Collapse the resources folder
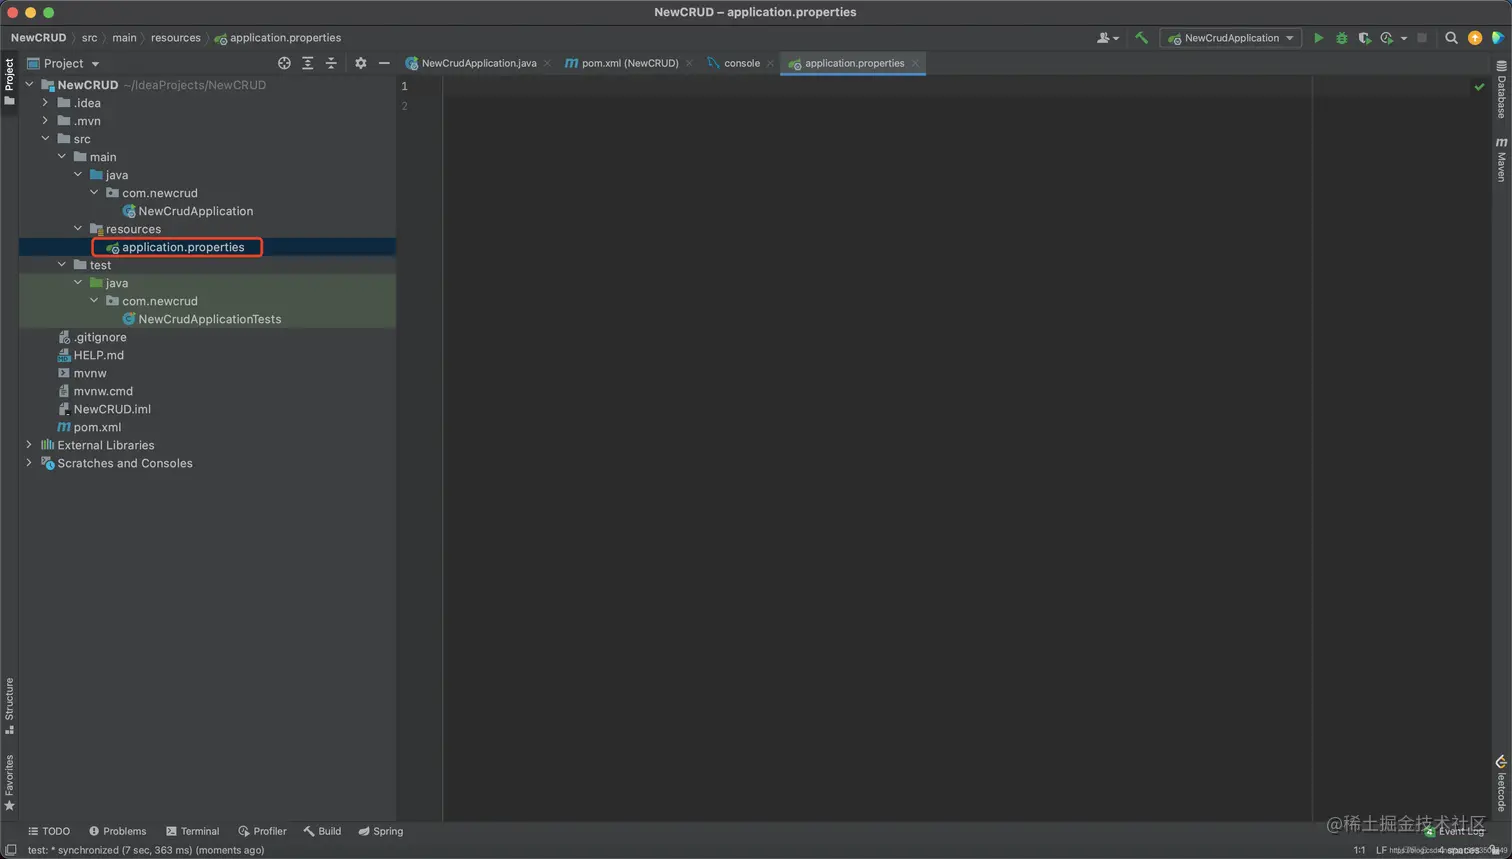The width and height of the screenshot is (1512, 859). (x=78, y=229)
